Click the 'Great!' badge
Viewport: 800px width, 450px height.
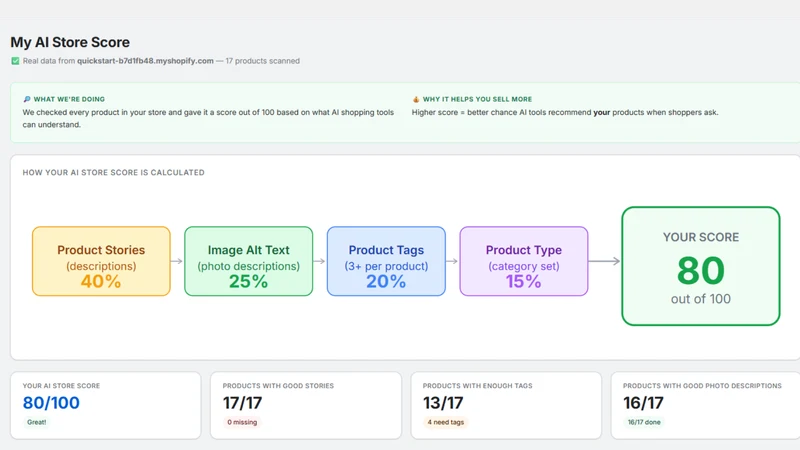point(37,422)
